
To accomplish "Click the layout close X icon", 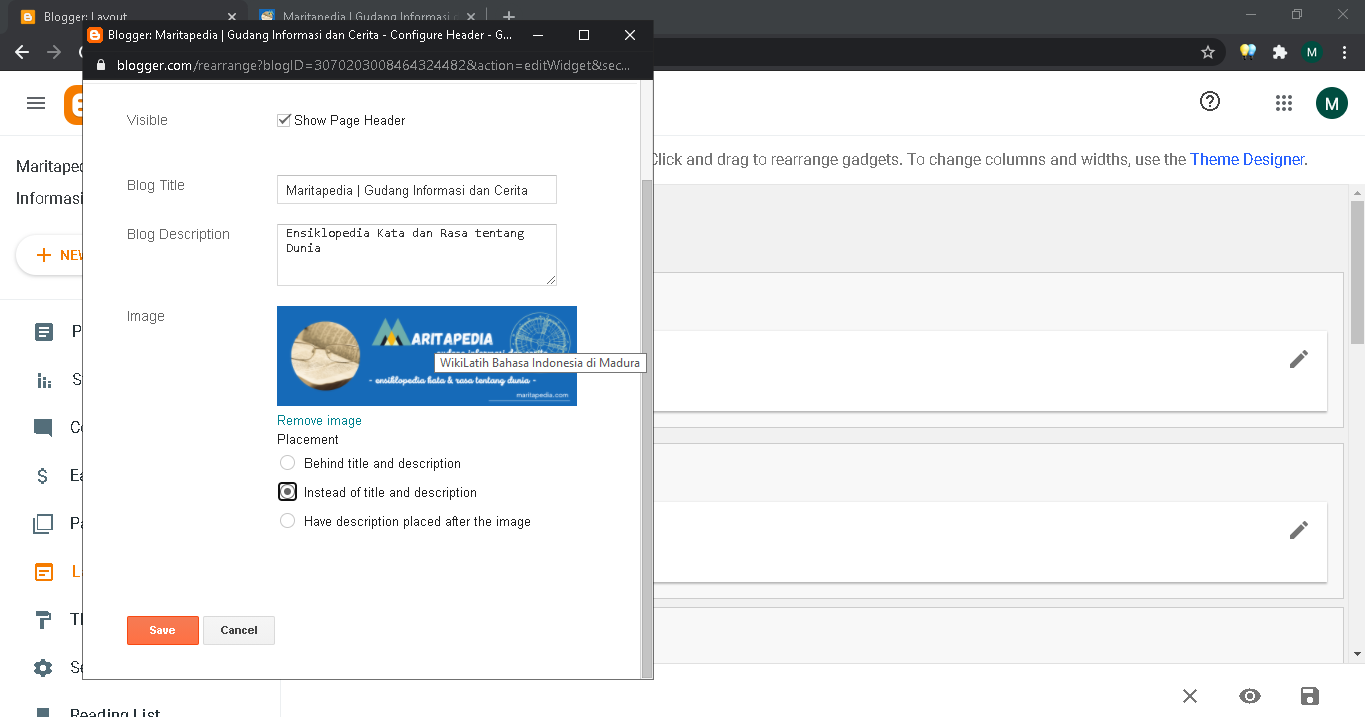I will [1190, 696].
